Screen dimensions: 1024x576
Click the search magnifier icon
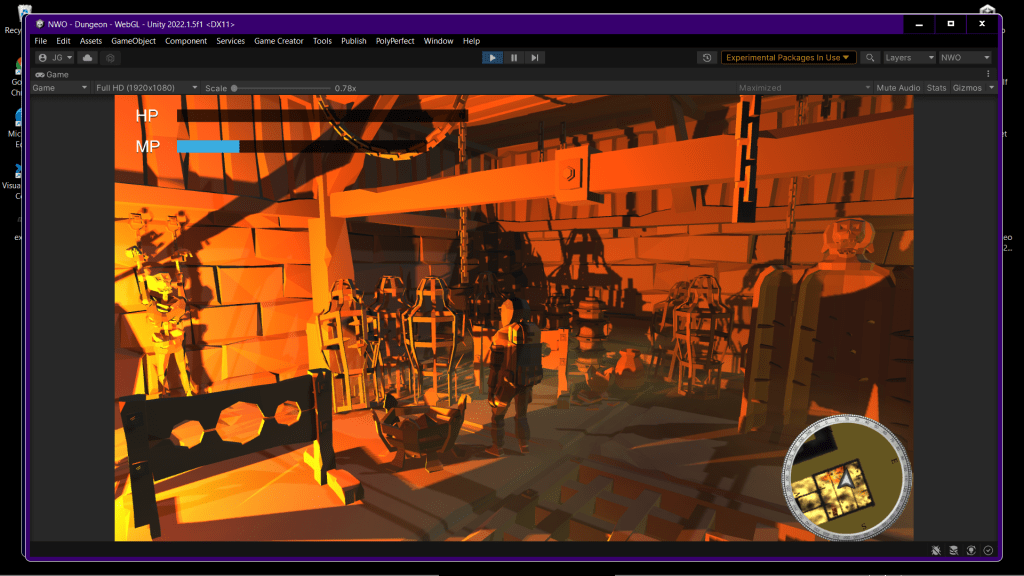pyautogui.click(x=871, y=58)
